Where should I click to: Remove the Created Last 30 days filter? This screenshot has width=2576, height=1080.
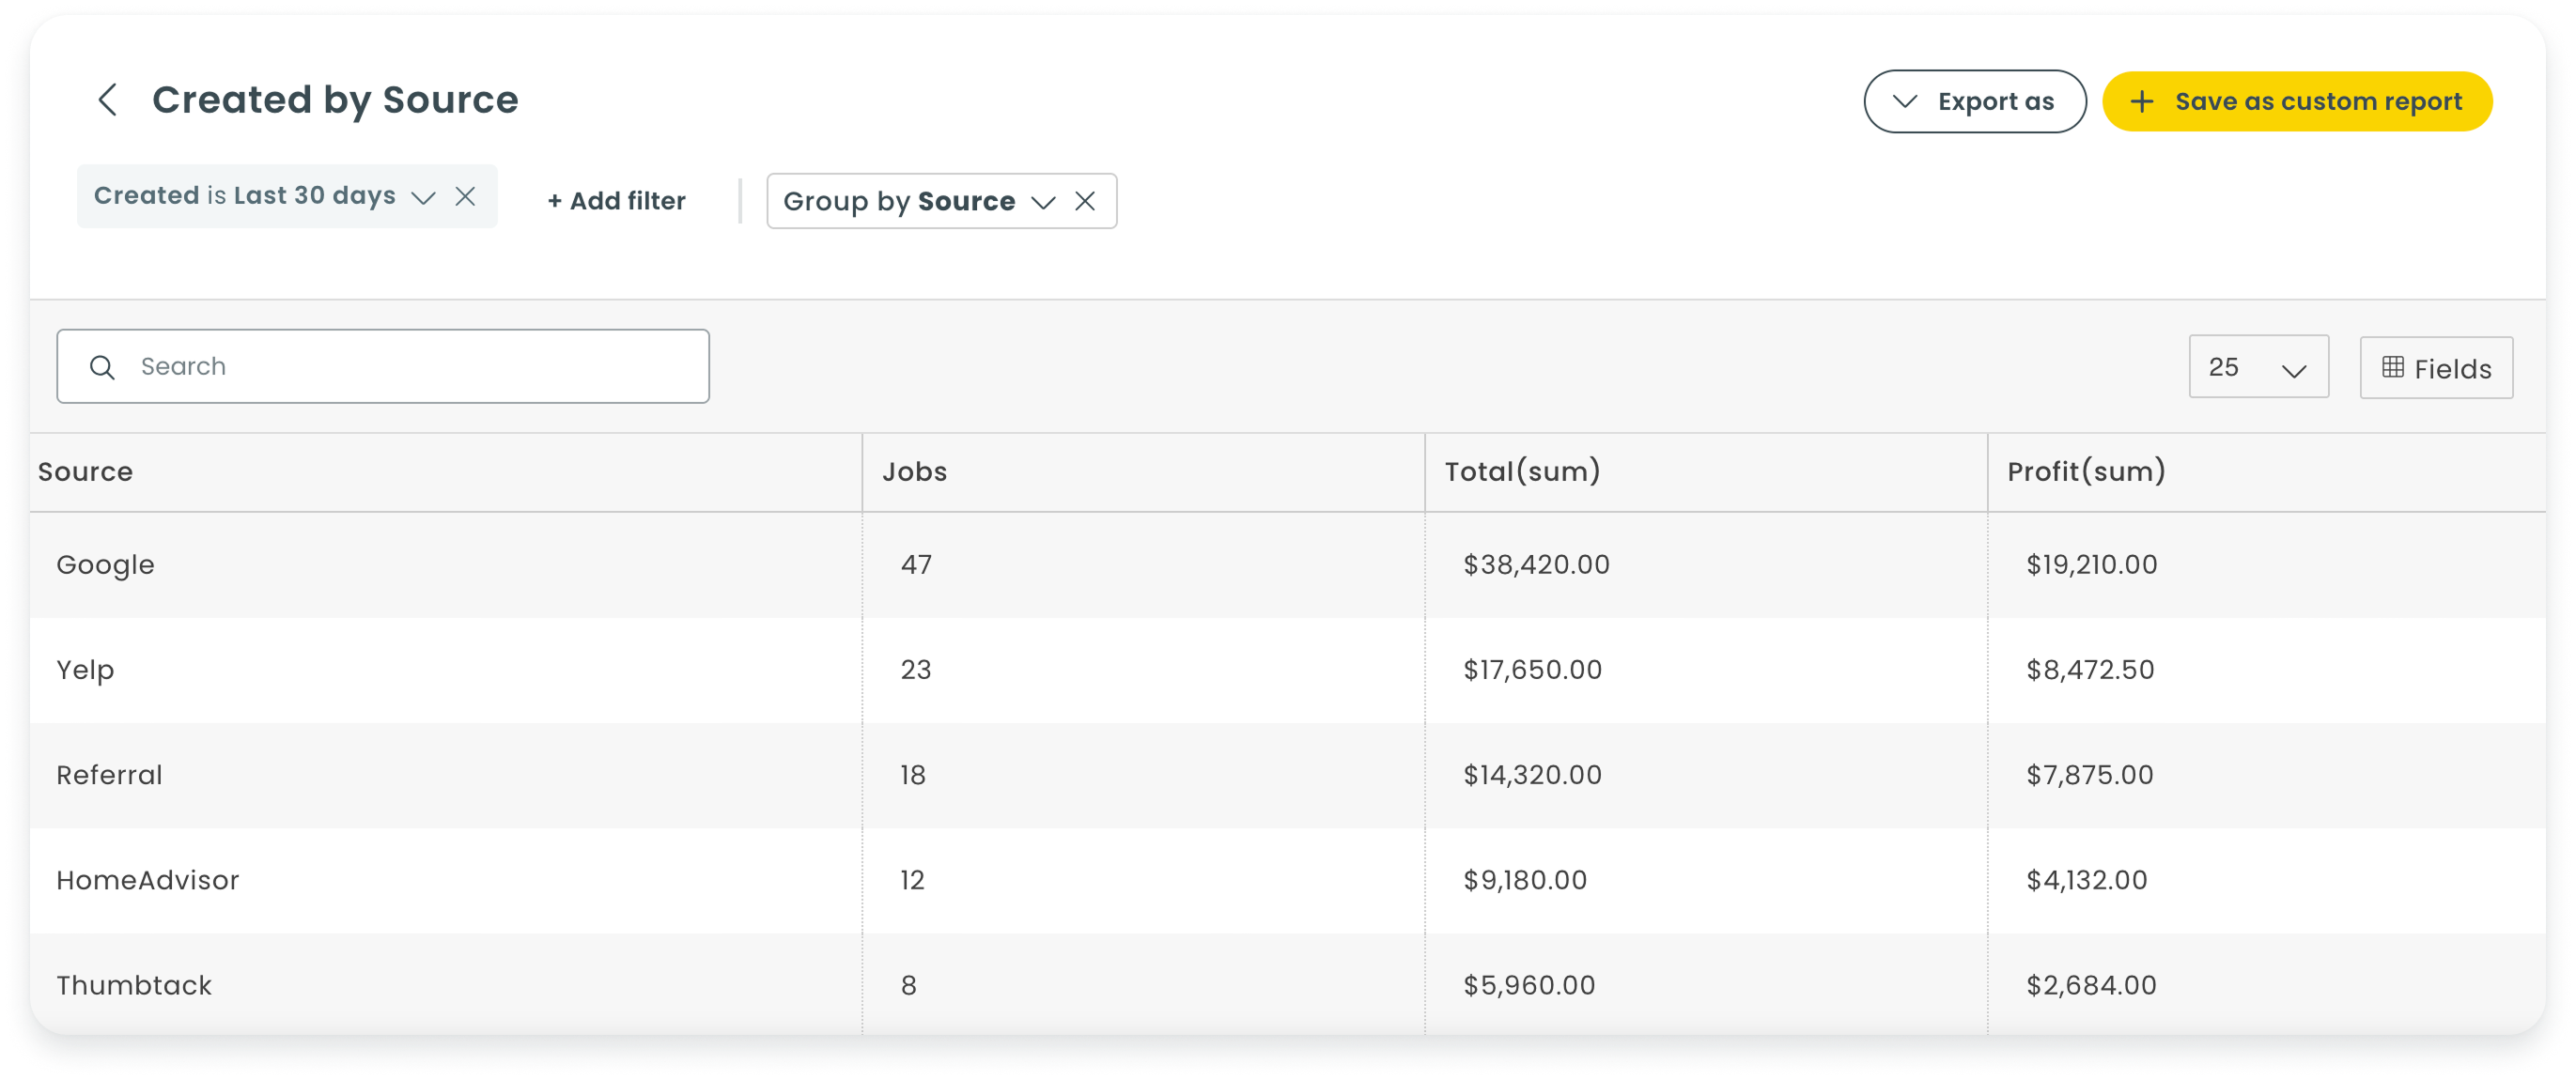(x=465, y=196)
